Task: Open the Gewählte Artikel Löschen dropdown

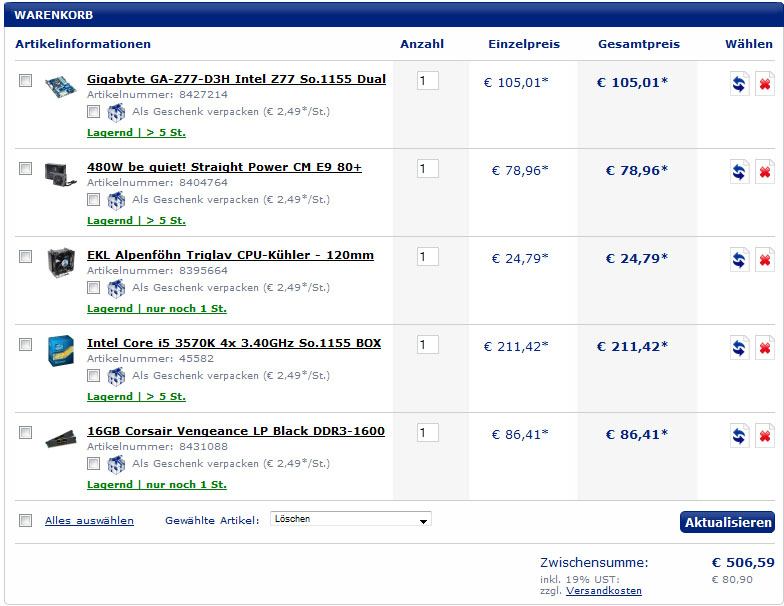Action: pyautogui.click(x=350, y=519)
